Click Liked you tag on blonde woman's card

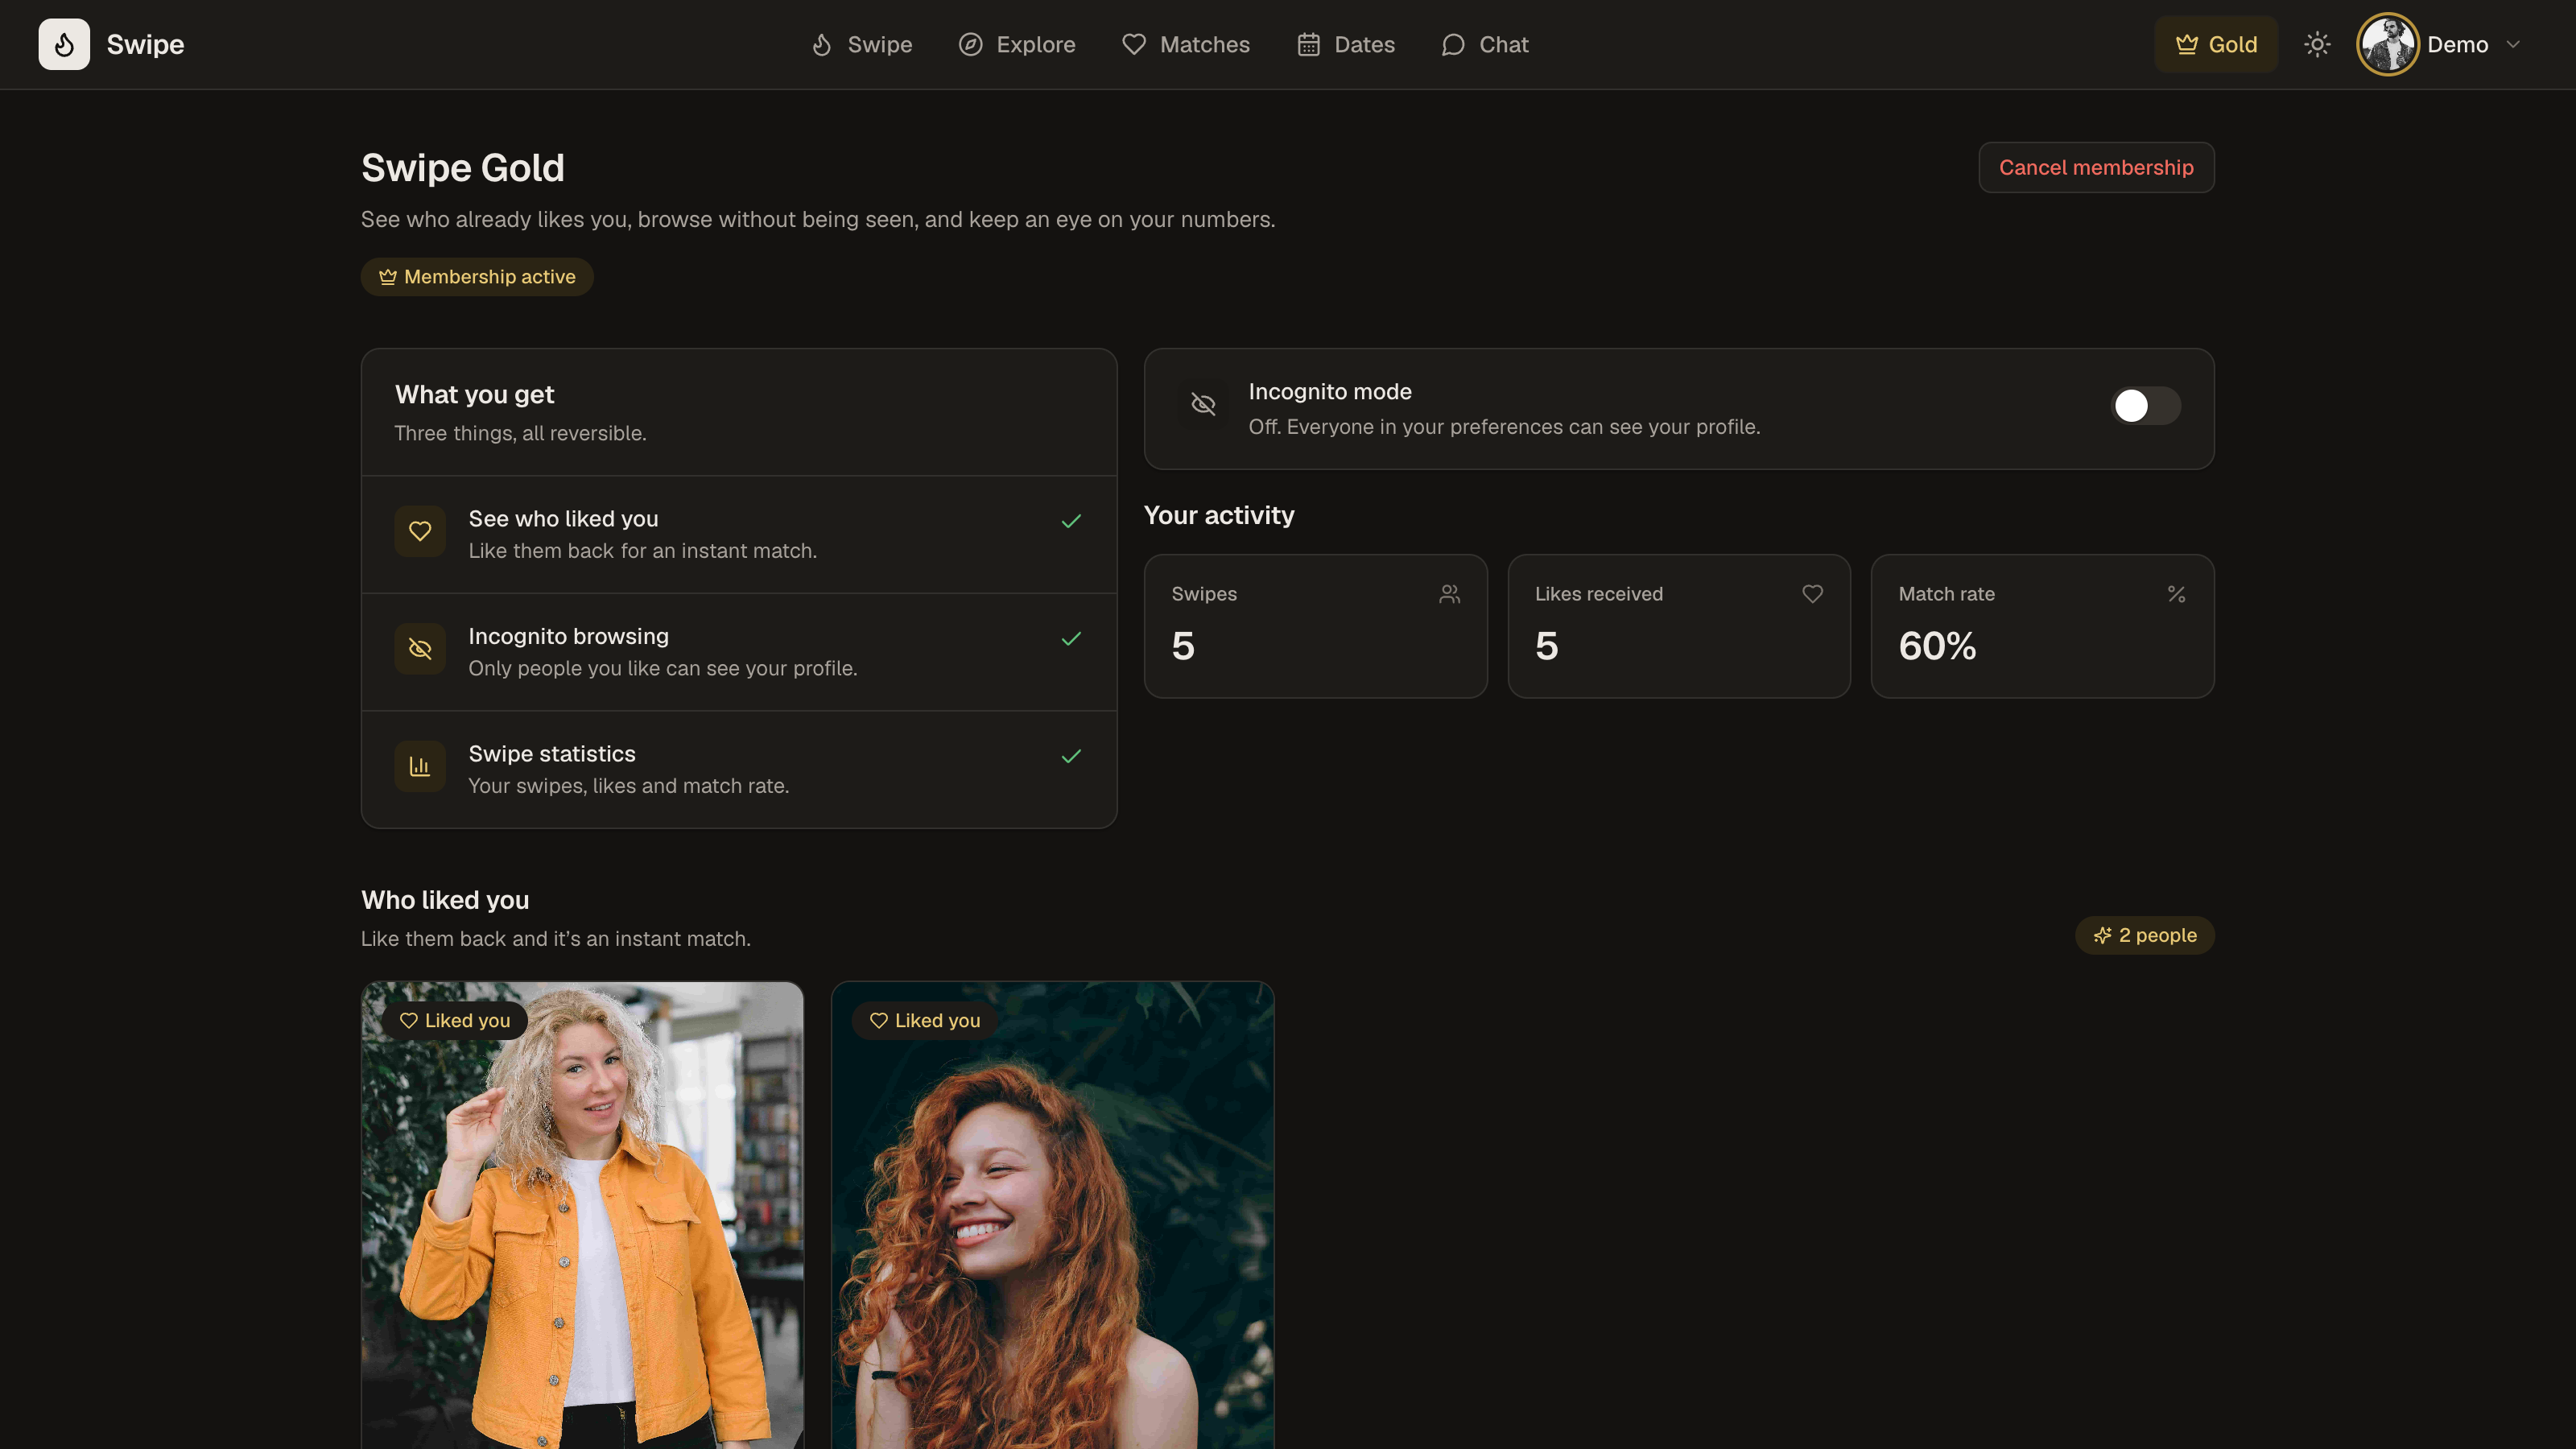[x=455, y=1020]
